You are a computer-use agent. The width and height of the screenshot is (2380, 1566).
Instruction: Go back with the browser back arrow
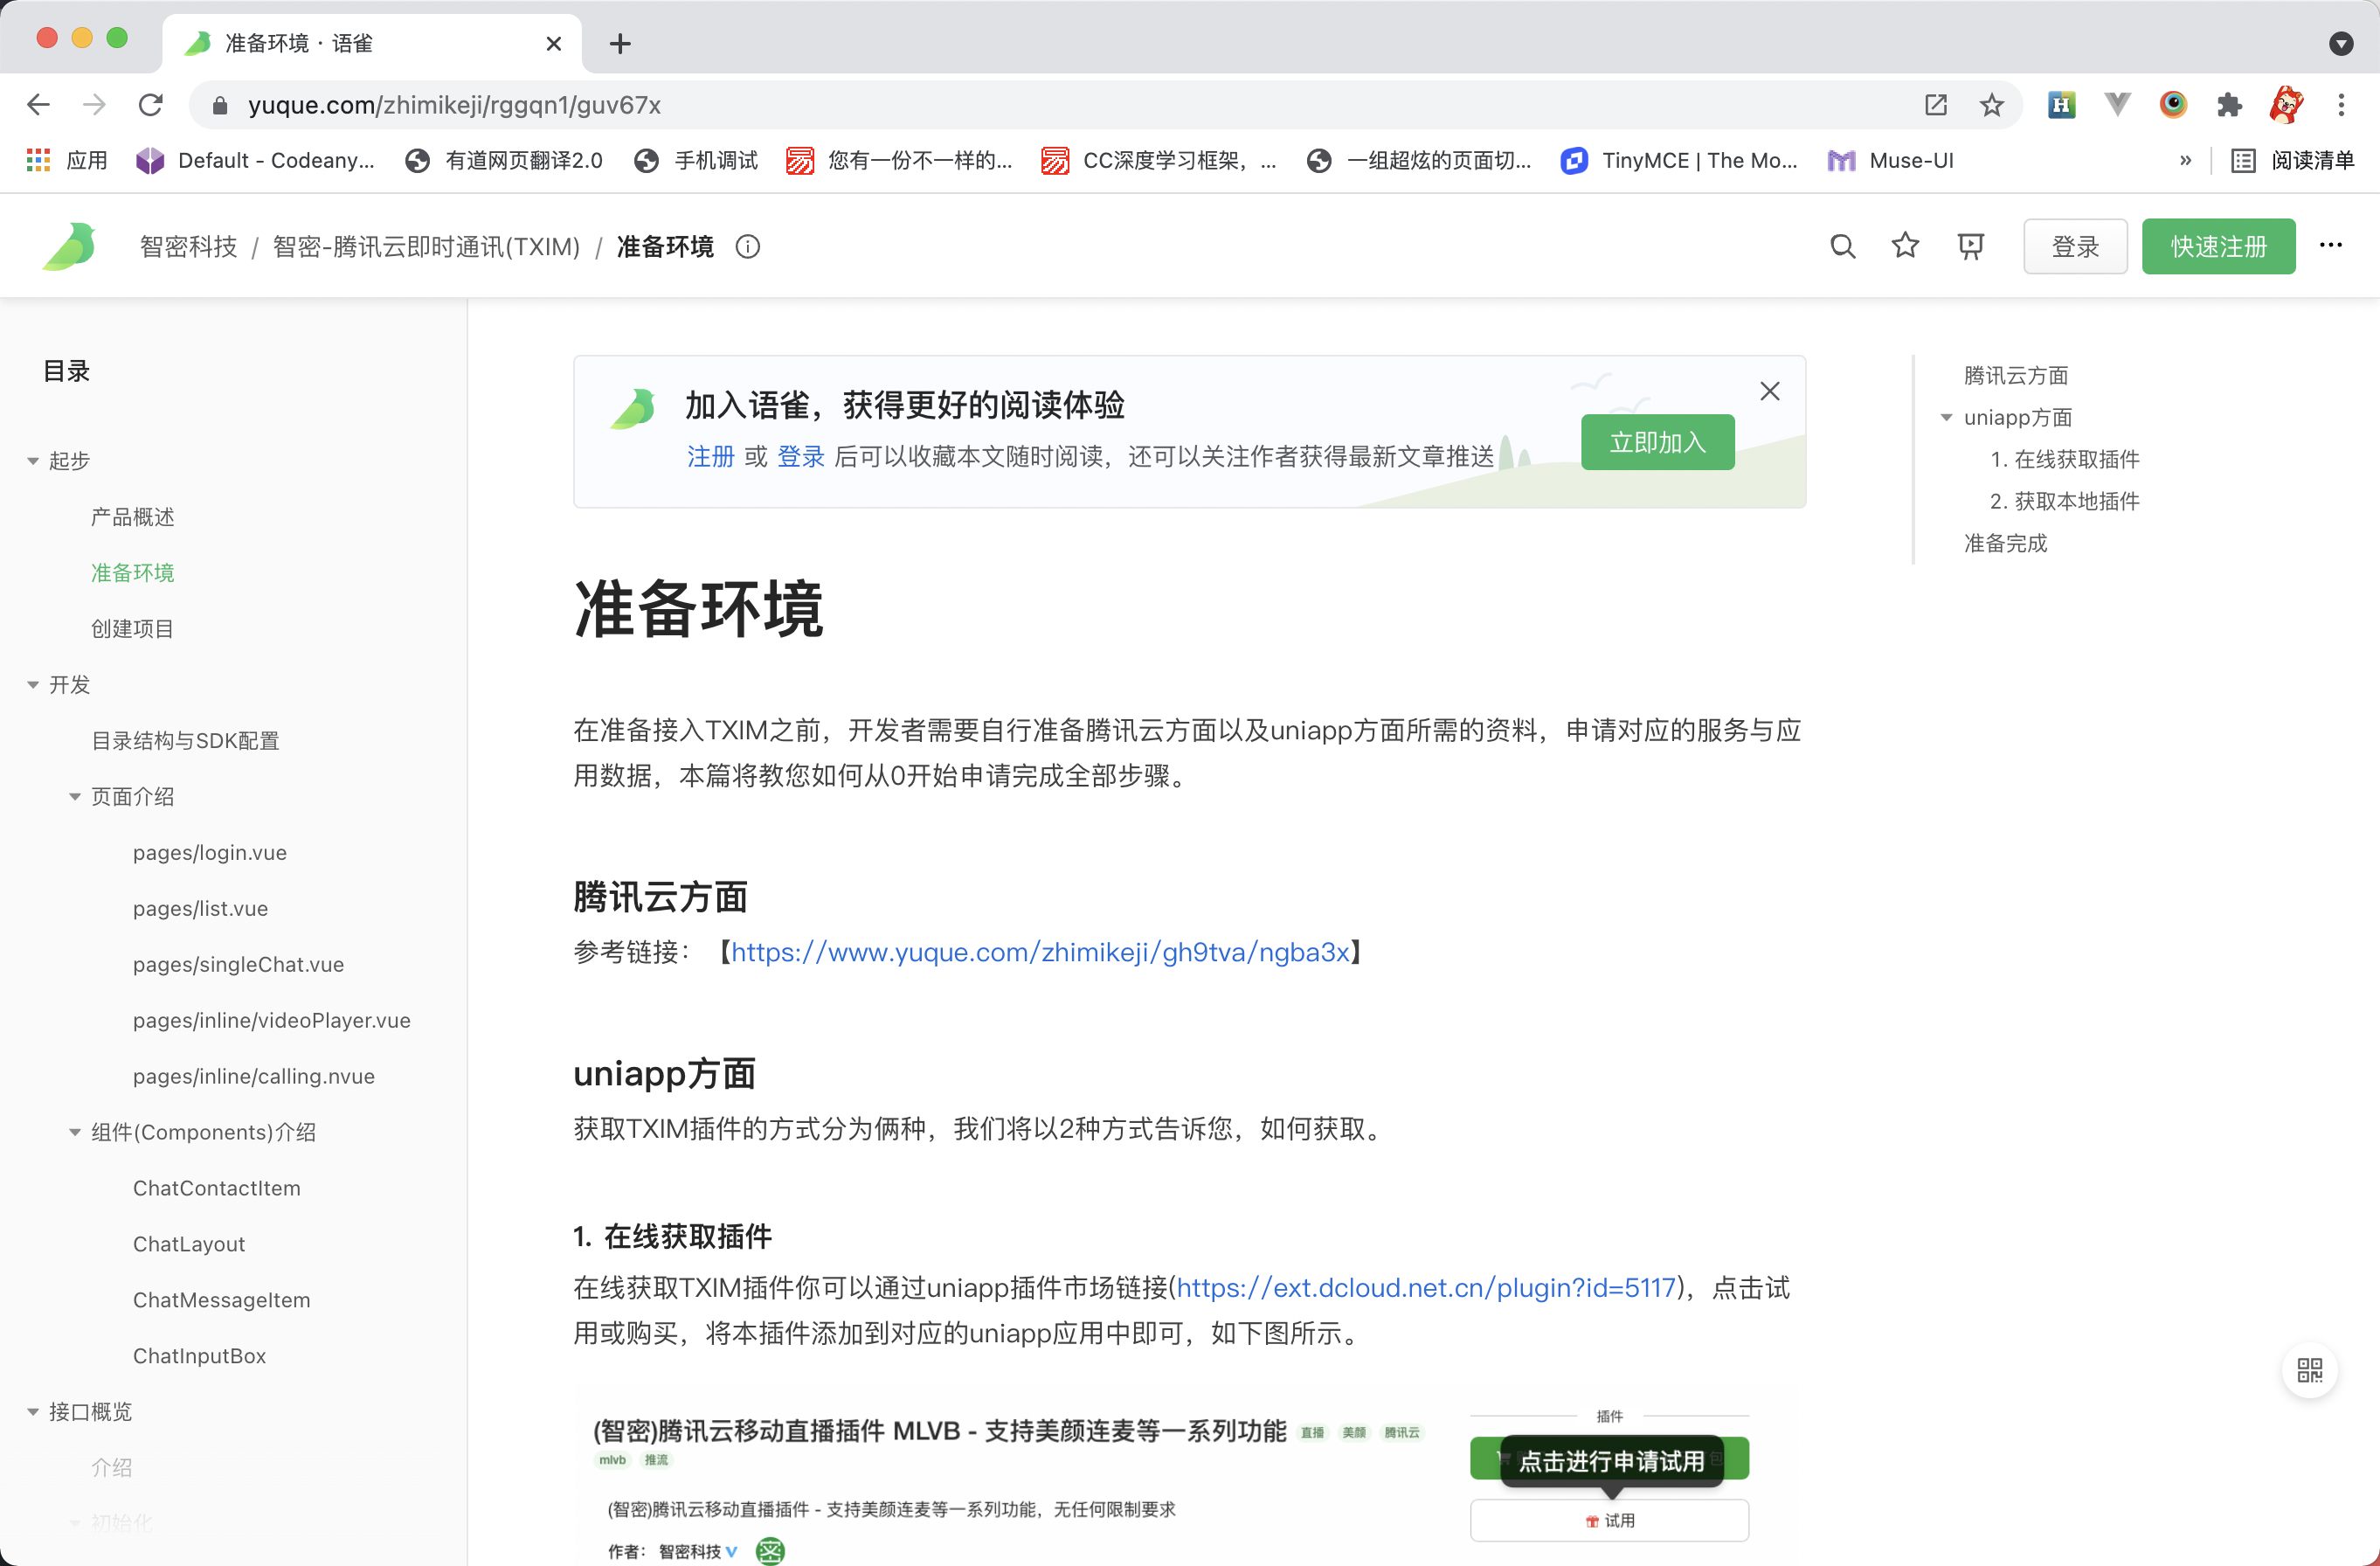38,104
